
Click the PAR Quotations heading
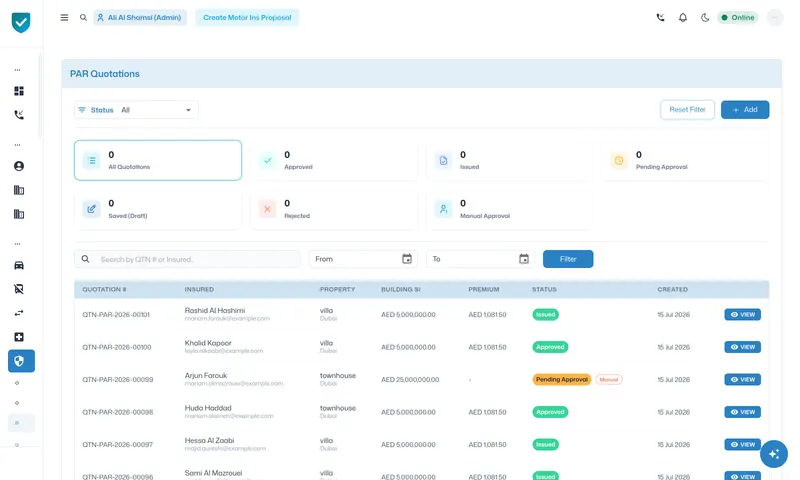(105, 74)
